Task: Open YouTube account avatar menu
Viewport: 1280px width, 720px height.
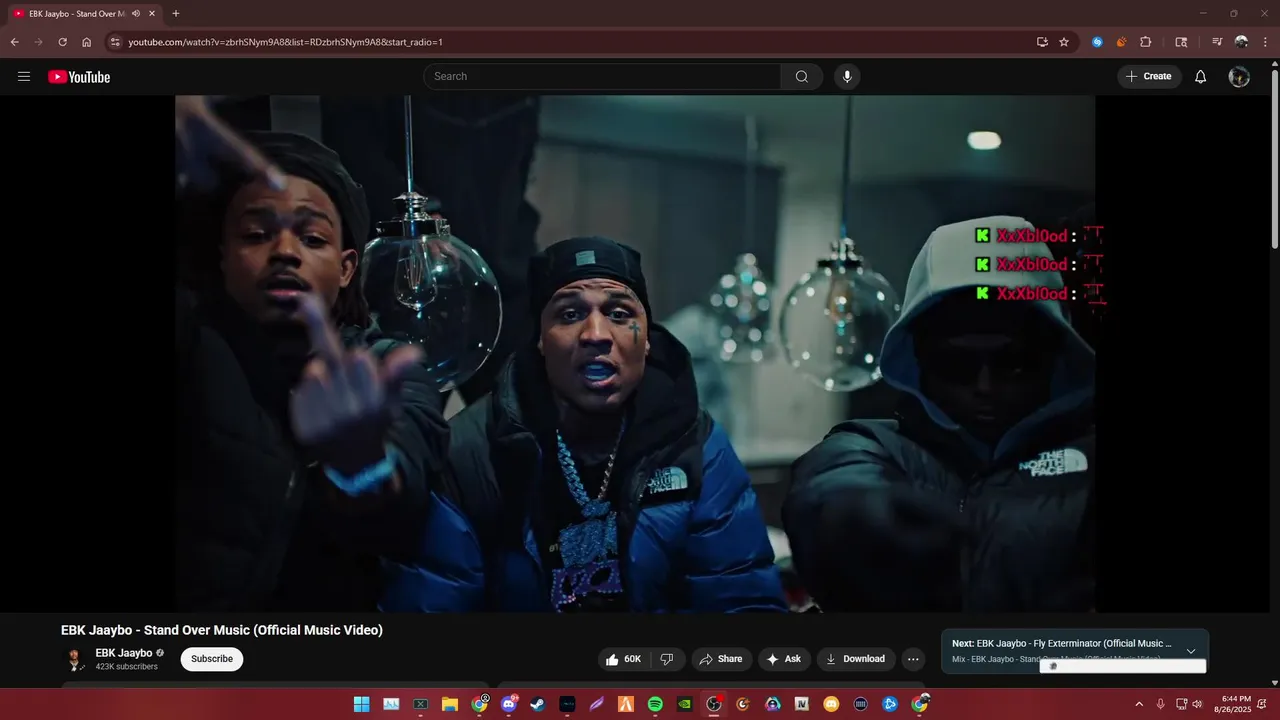Action: [1239, 77]
